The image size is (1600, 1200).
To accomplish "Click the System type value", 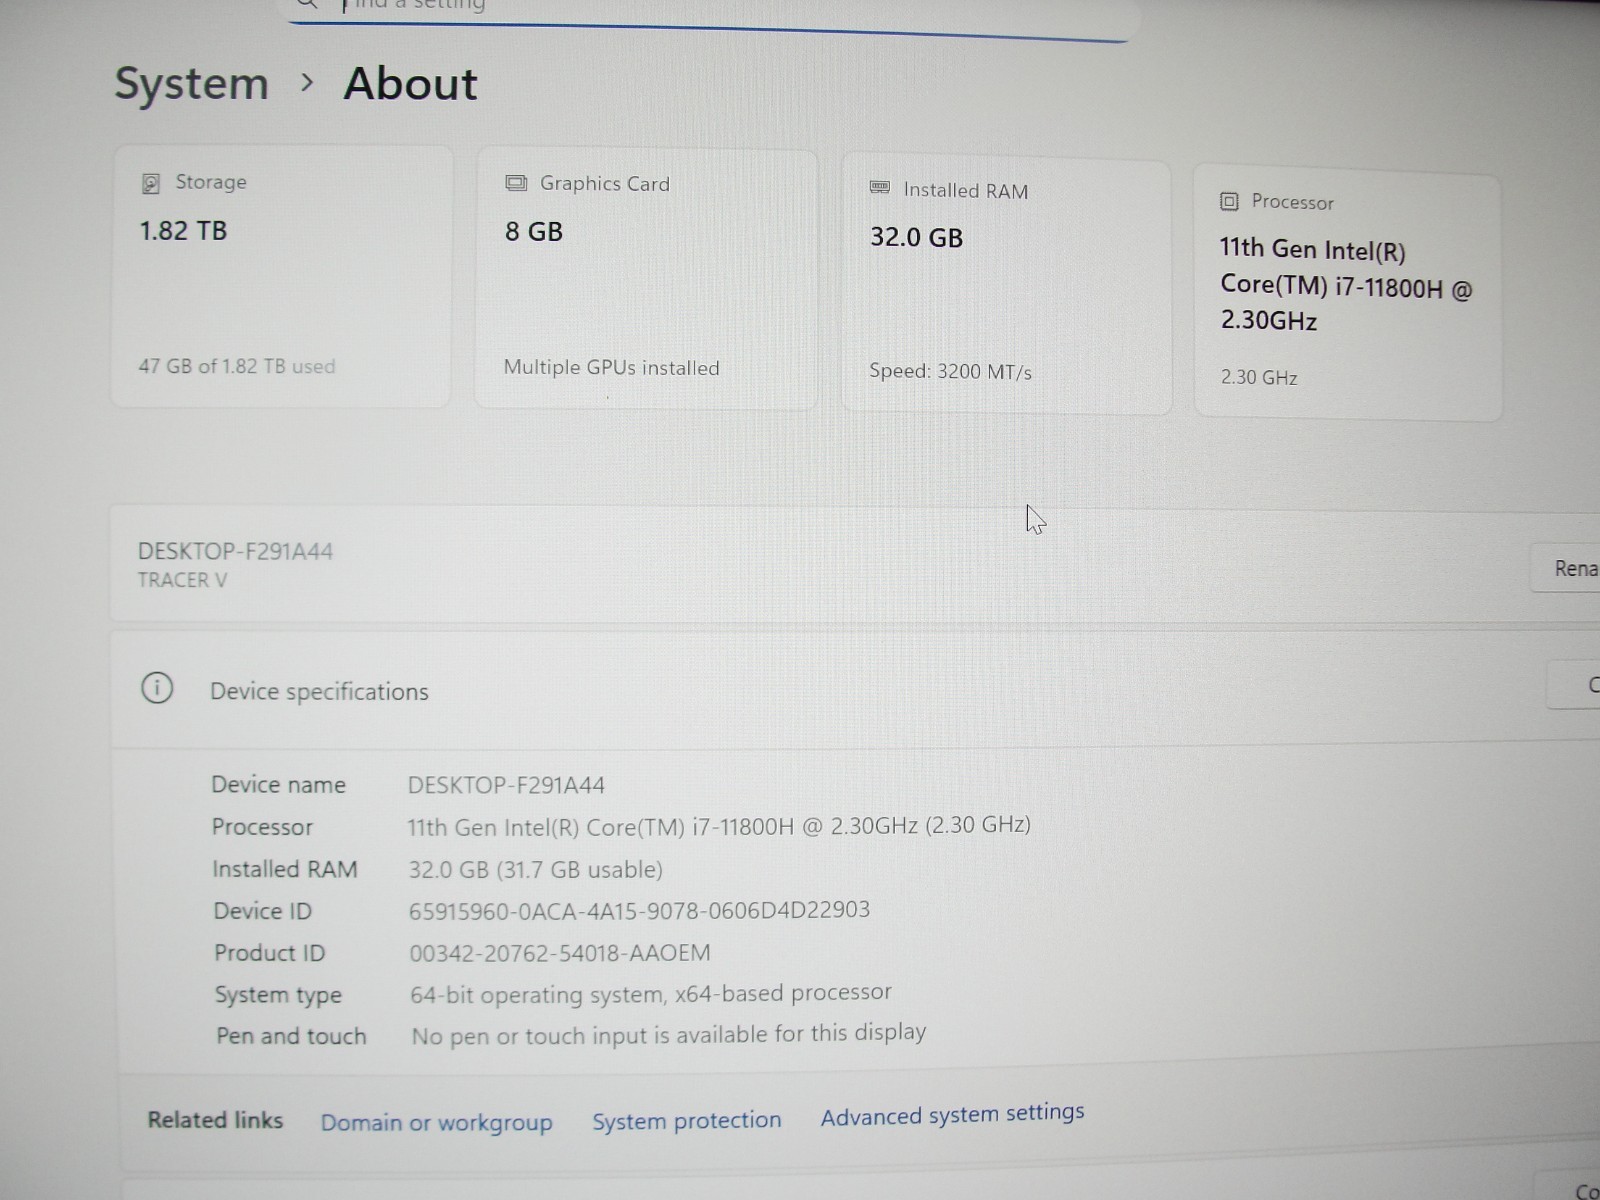I will tap(651, 993).
